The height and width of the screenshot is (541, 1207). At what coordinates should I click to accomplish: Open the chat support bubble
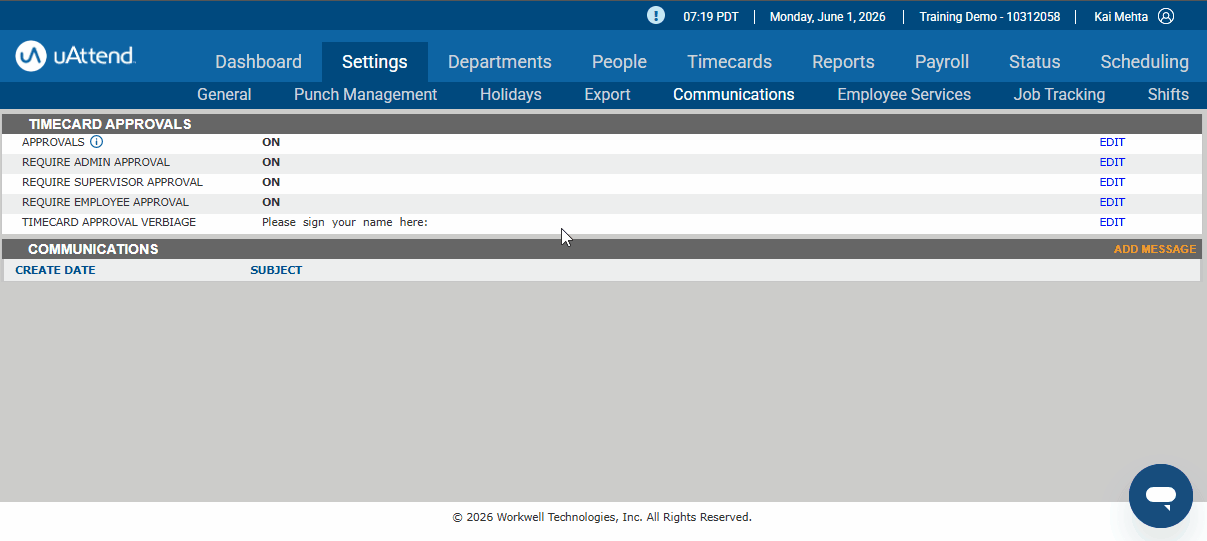tap(1160, 496)
